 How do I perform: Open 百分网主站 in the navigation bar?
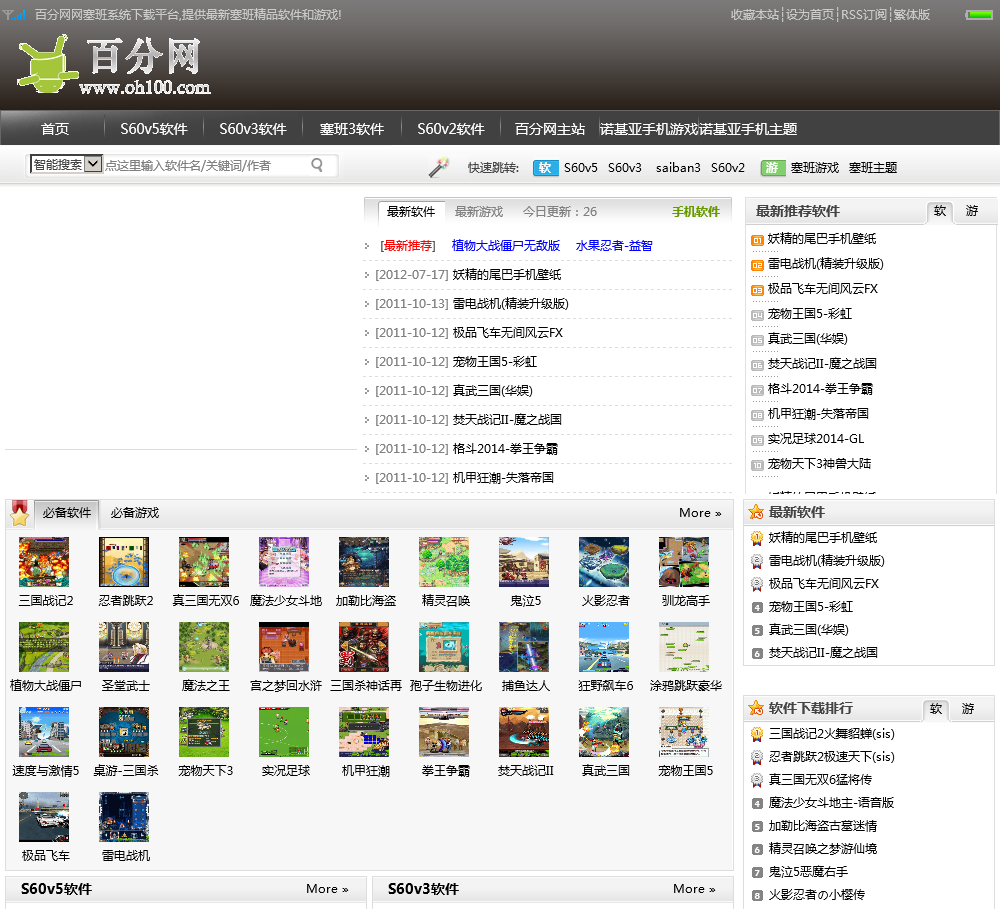click(550, 129)
